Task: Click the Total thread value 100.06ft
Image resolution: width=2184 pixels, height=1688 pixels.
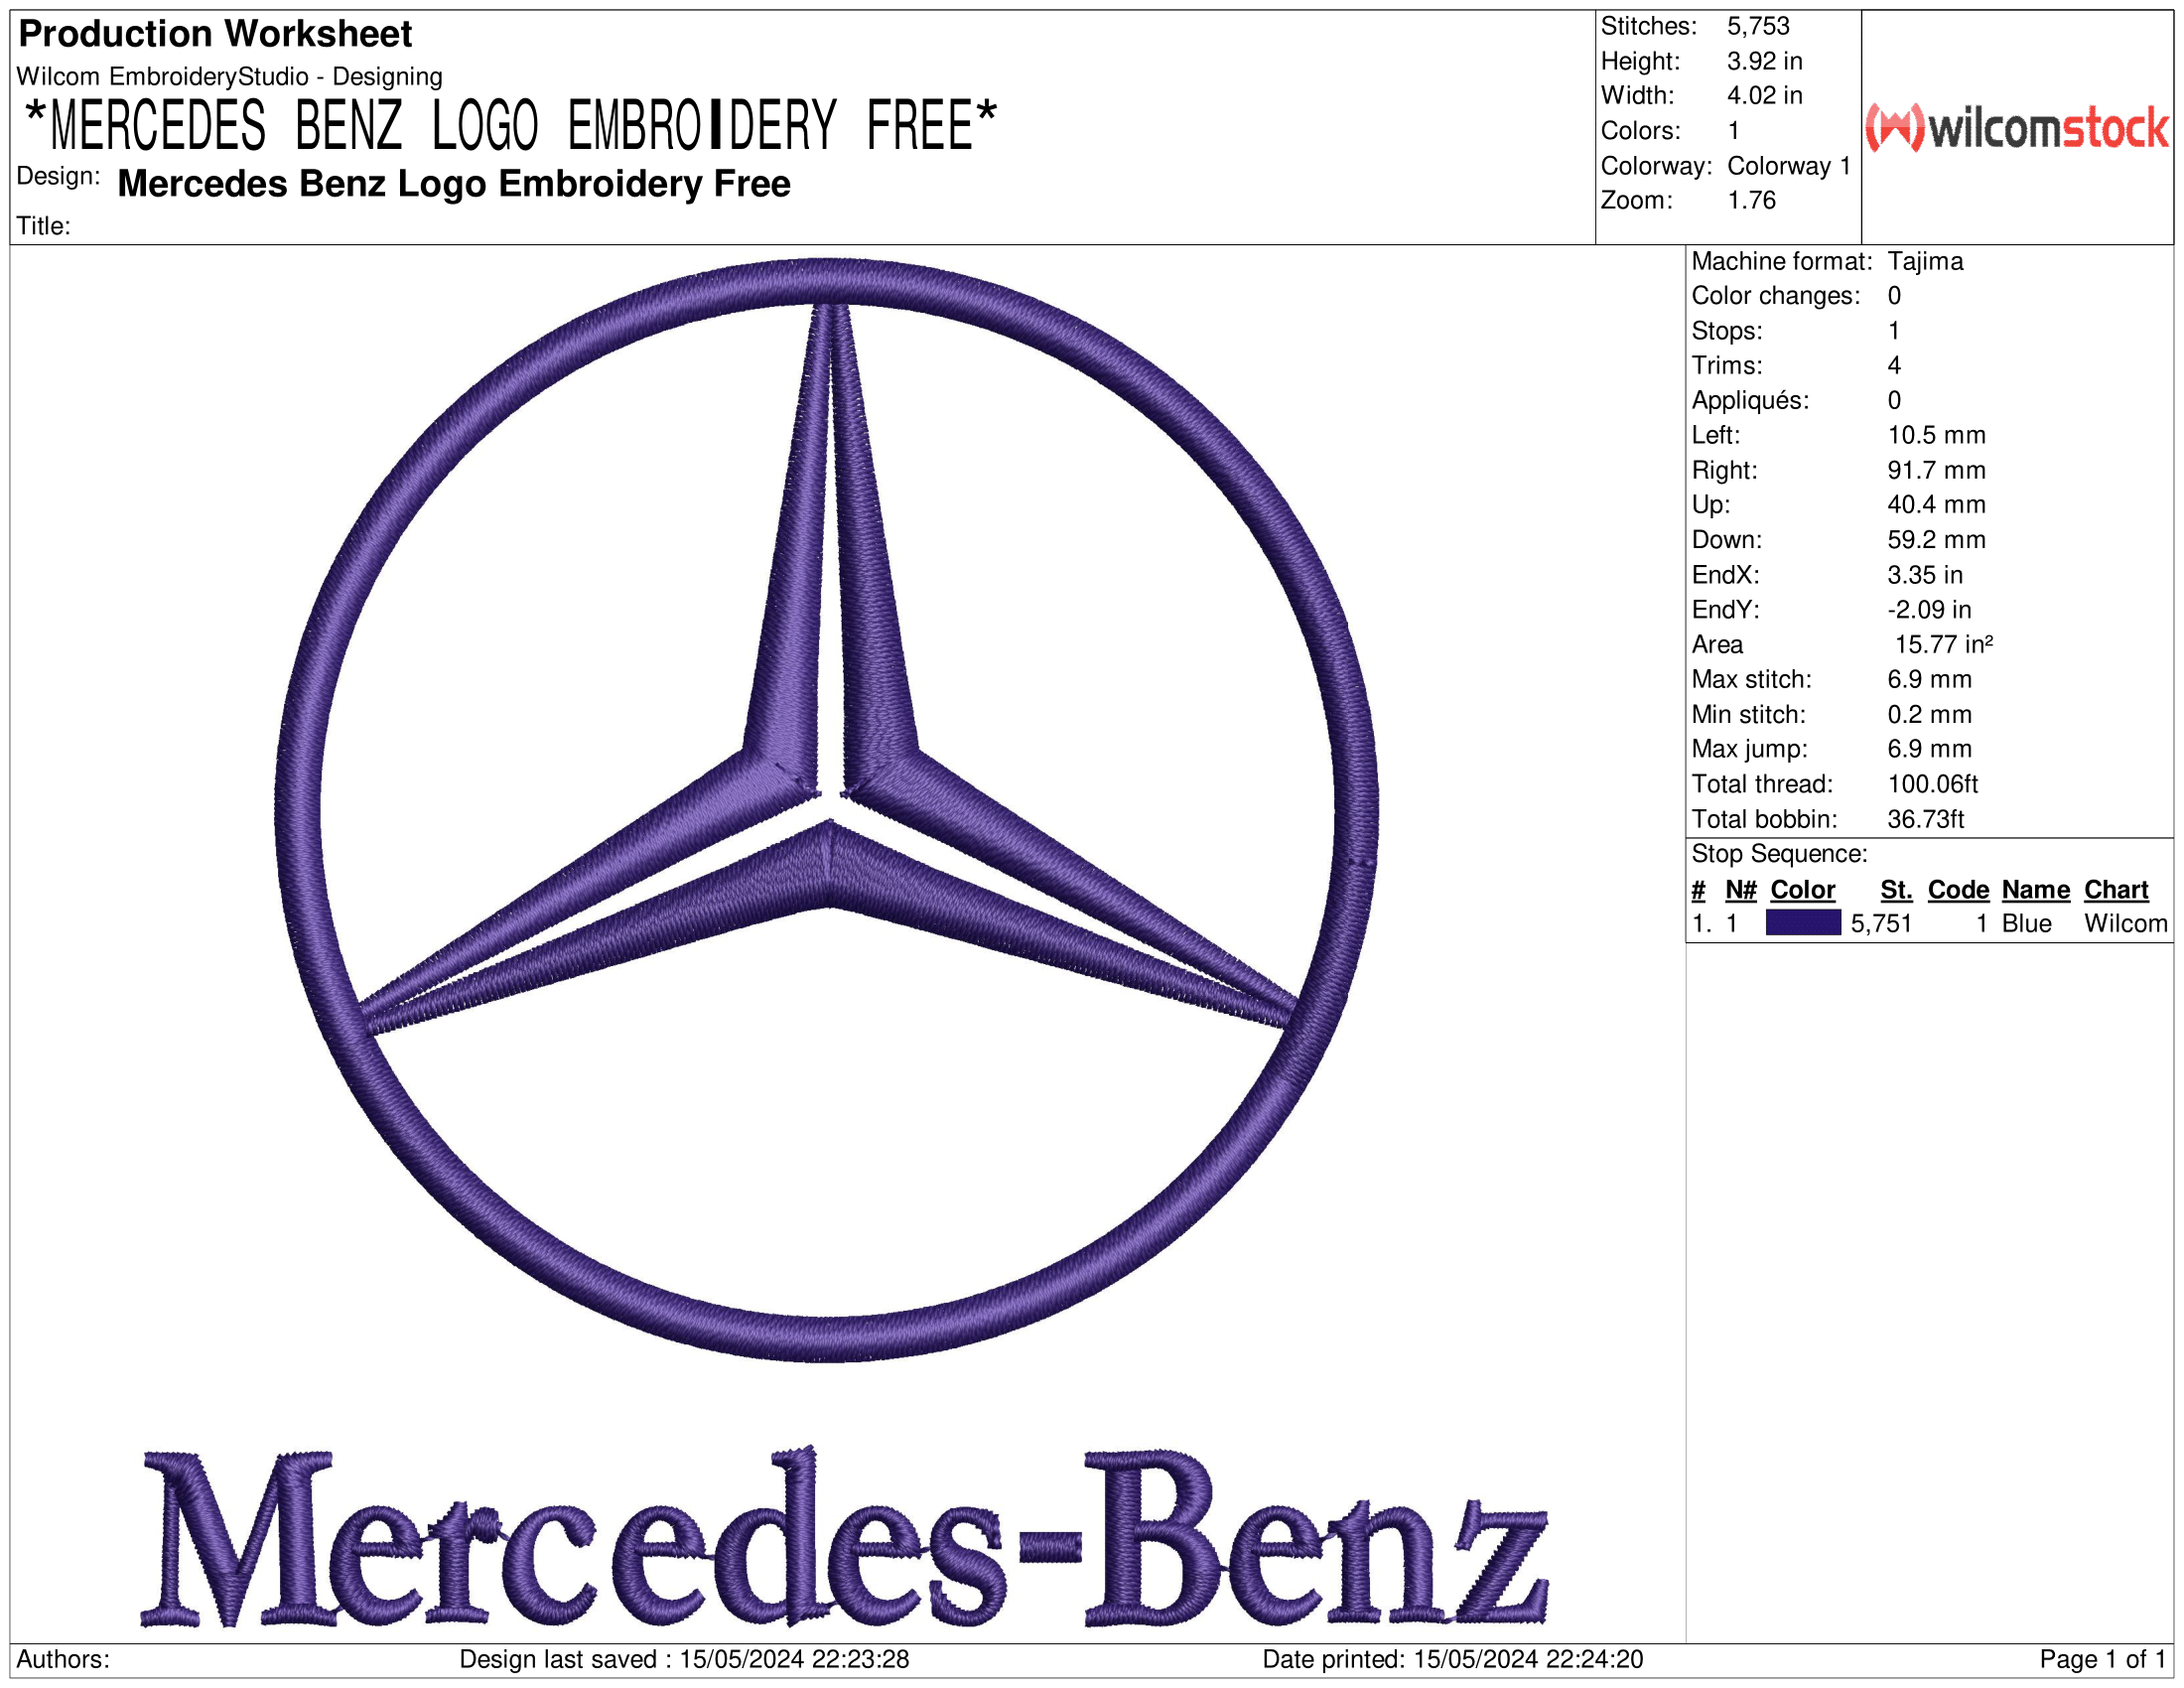Action: 1932,784
